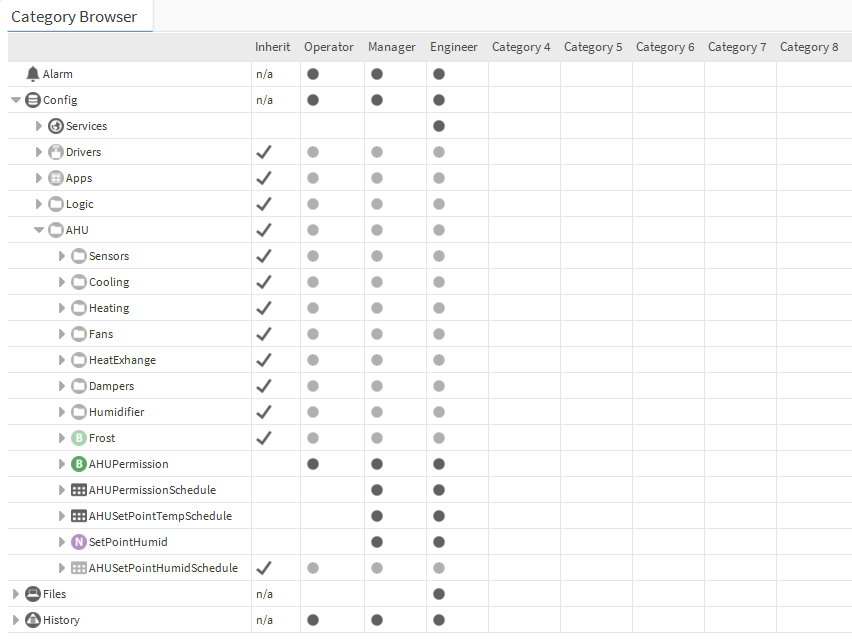Select the Frost boolean point icon
Screen dimensions: 852x639
(x=78, y=437)
